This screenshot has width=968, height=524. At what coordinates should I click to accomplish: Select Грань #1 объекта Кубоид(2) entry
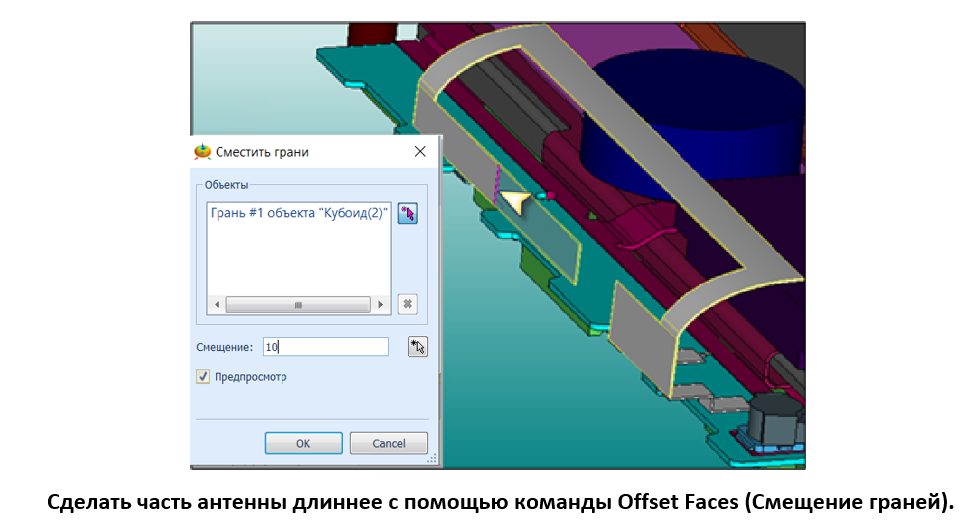[298, 213]
